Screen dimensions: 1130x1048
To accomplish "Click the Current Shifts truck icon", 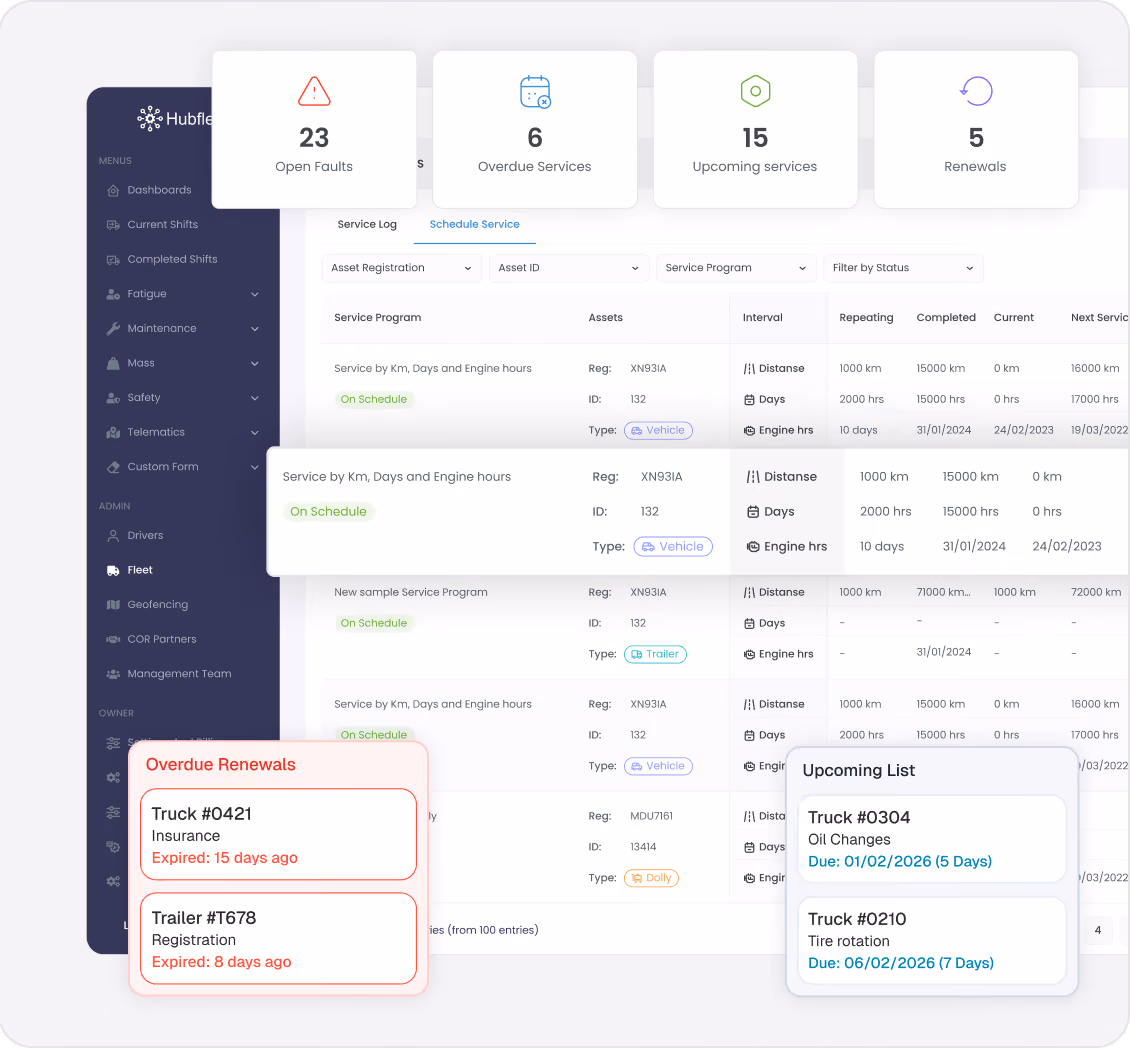I will tap(113, 225).
